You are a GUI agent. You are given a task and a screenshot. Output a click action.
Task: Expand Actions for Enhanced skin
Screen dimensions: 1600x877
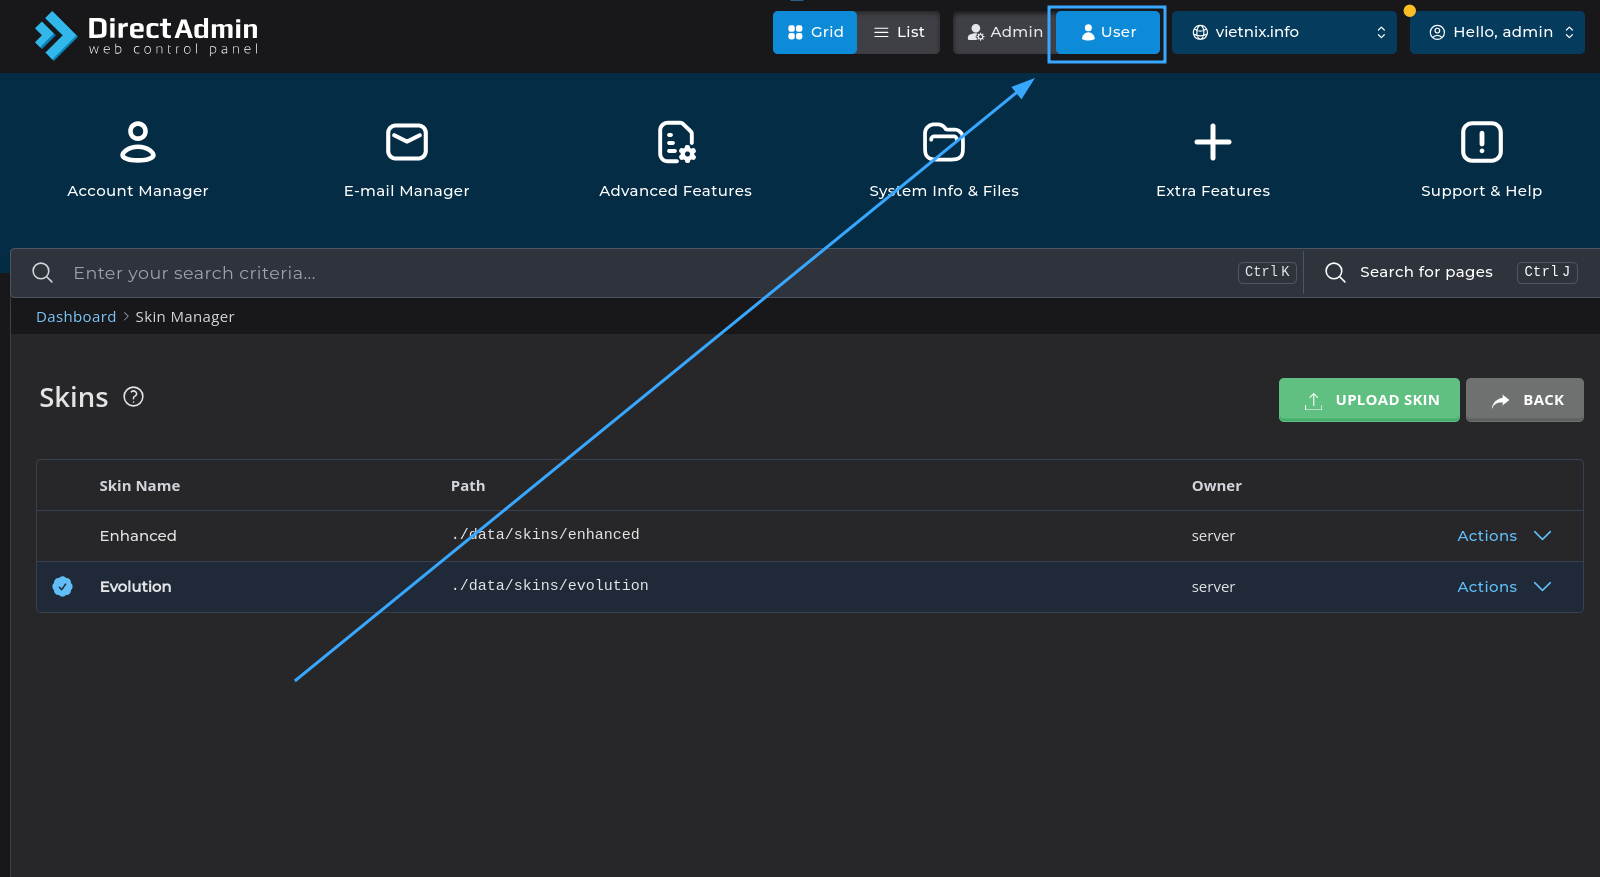[1487, 536]
